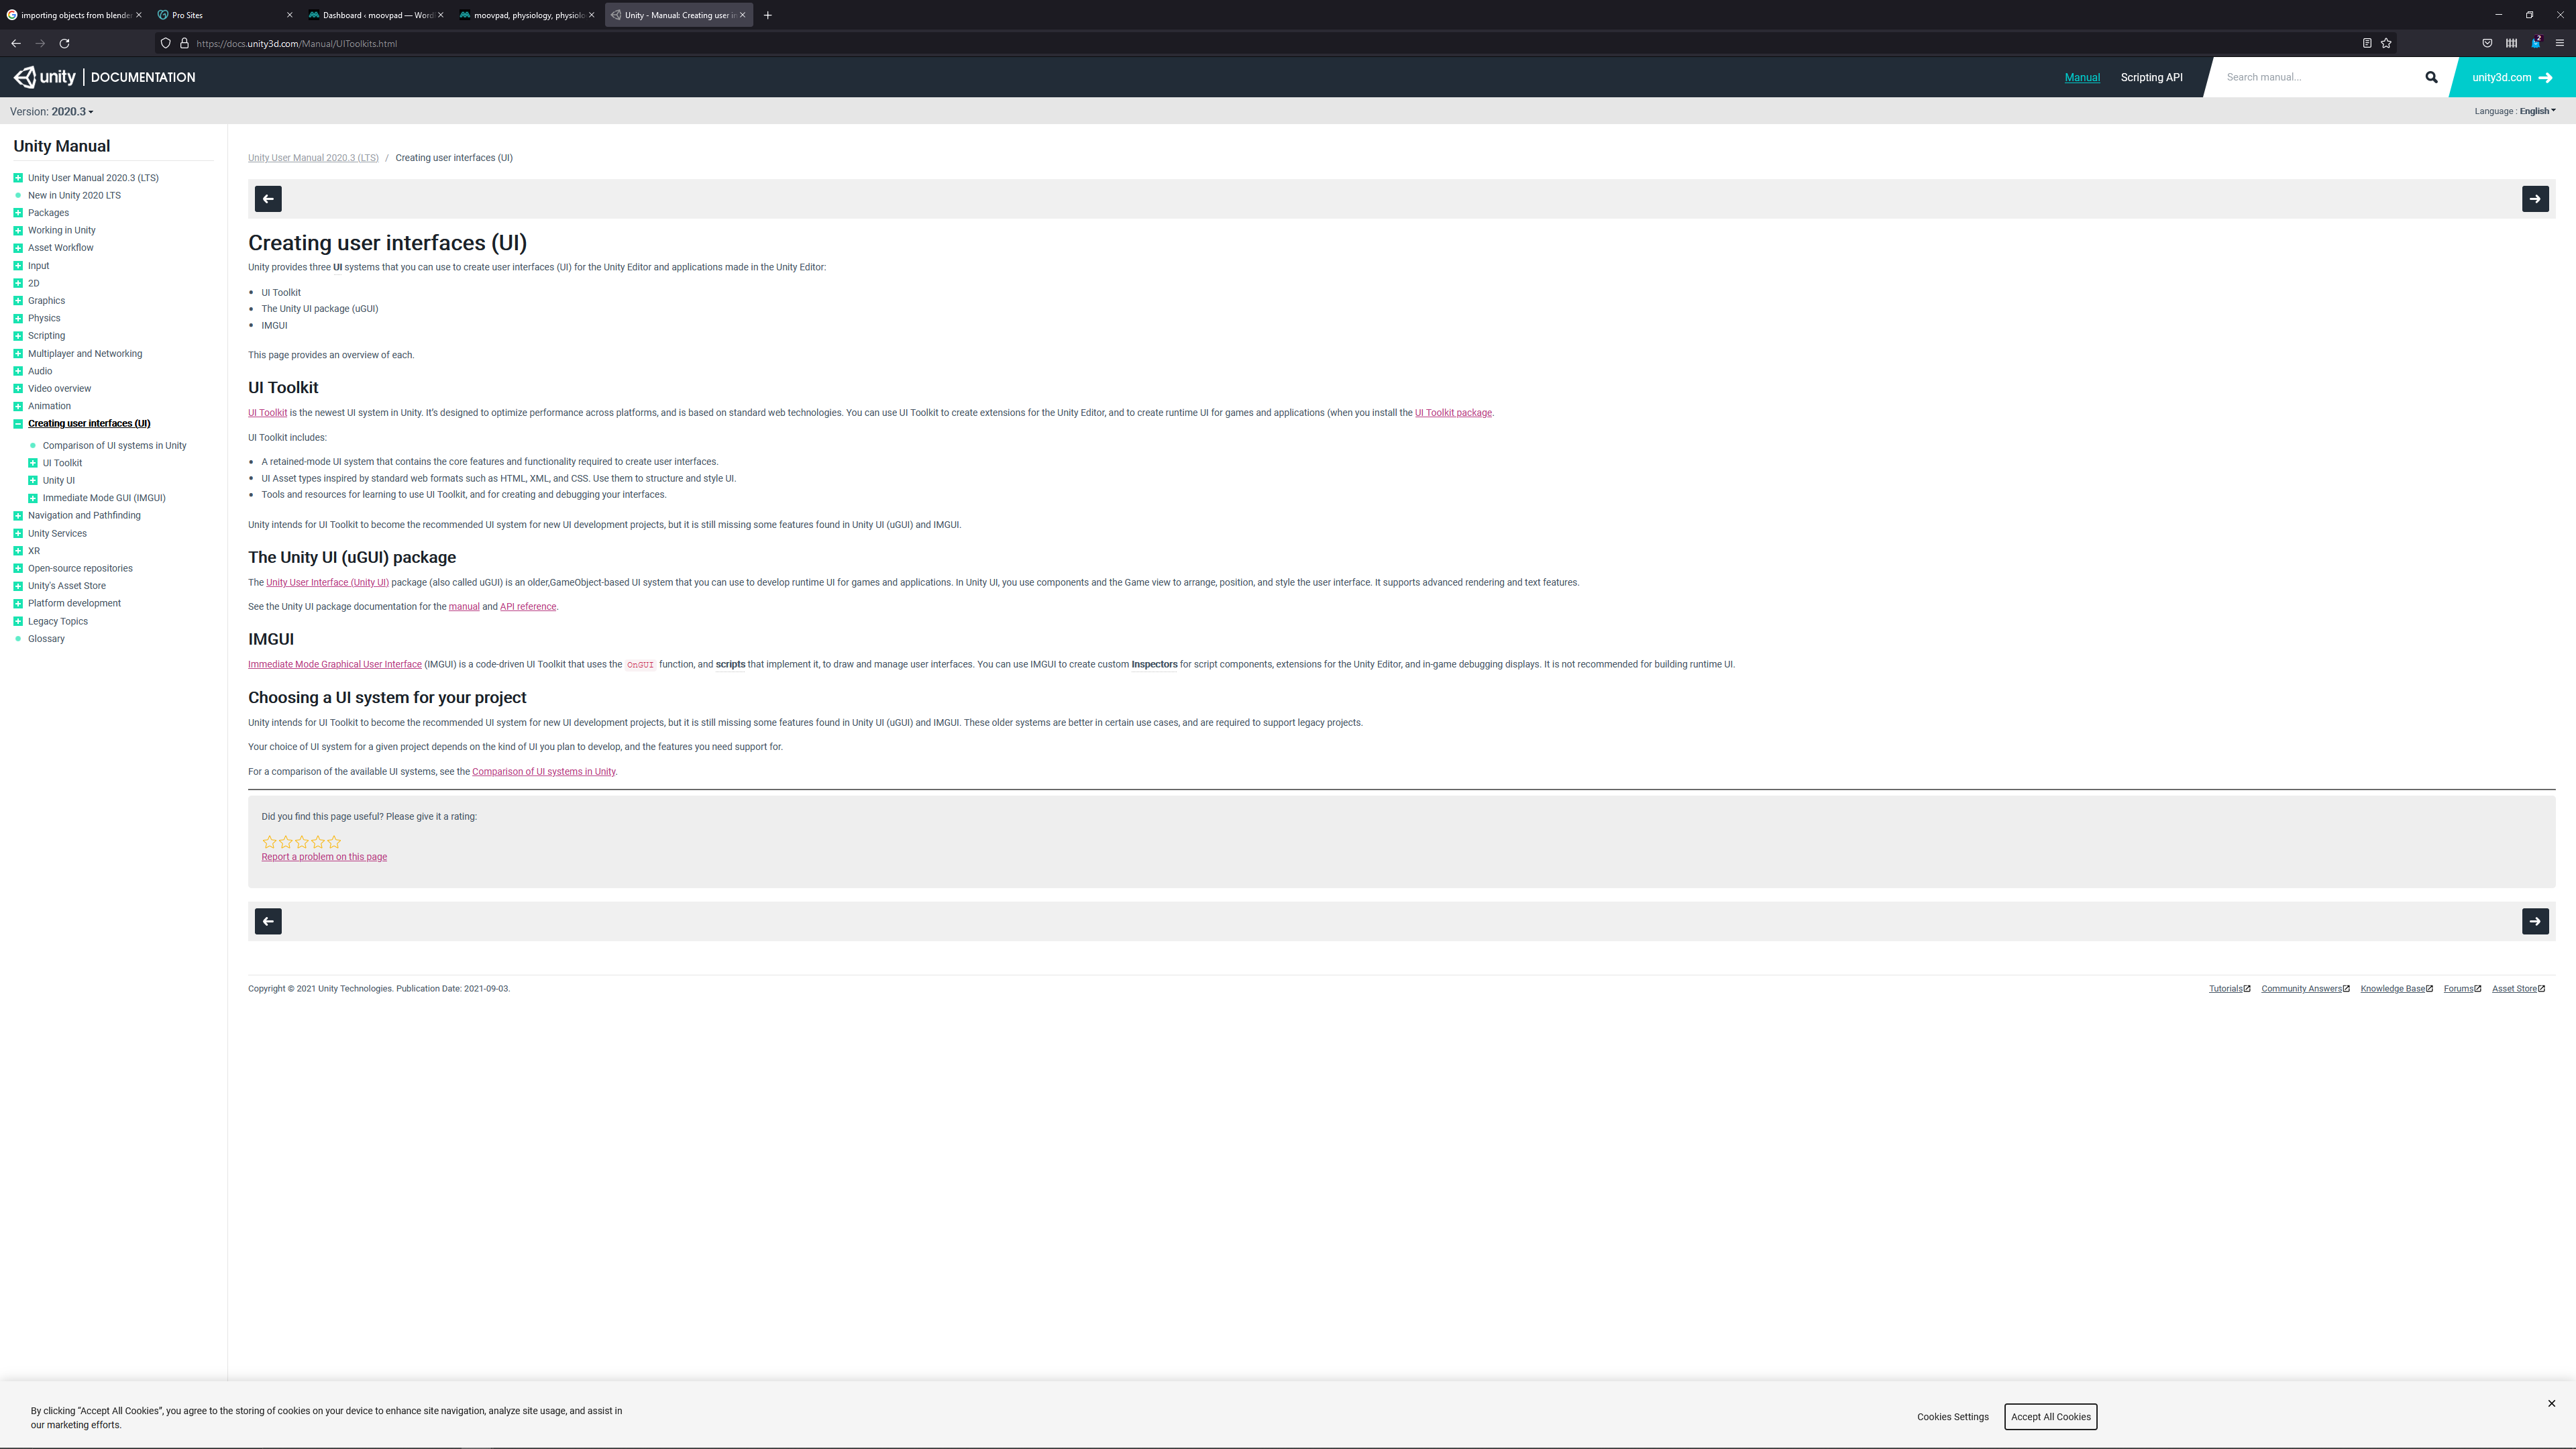The image size is (2576, 1449).
Task: Switch to the Pro Sites browser tab
Action: 224,15
